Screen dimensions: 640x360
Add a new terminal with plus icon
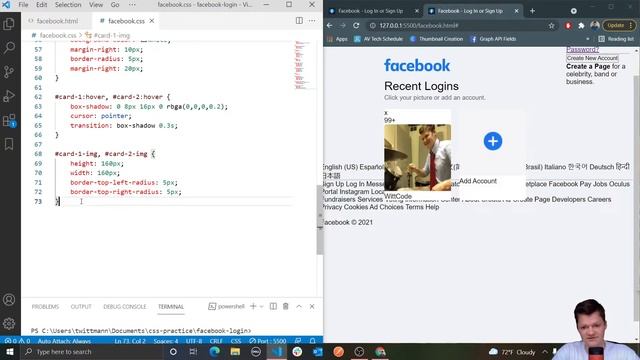tap(253, 306)
